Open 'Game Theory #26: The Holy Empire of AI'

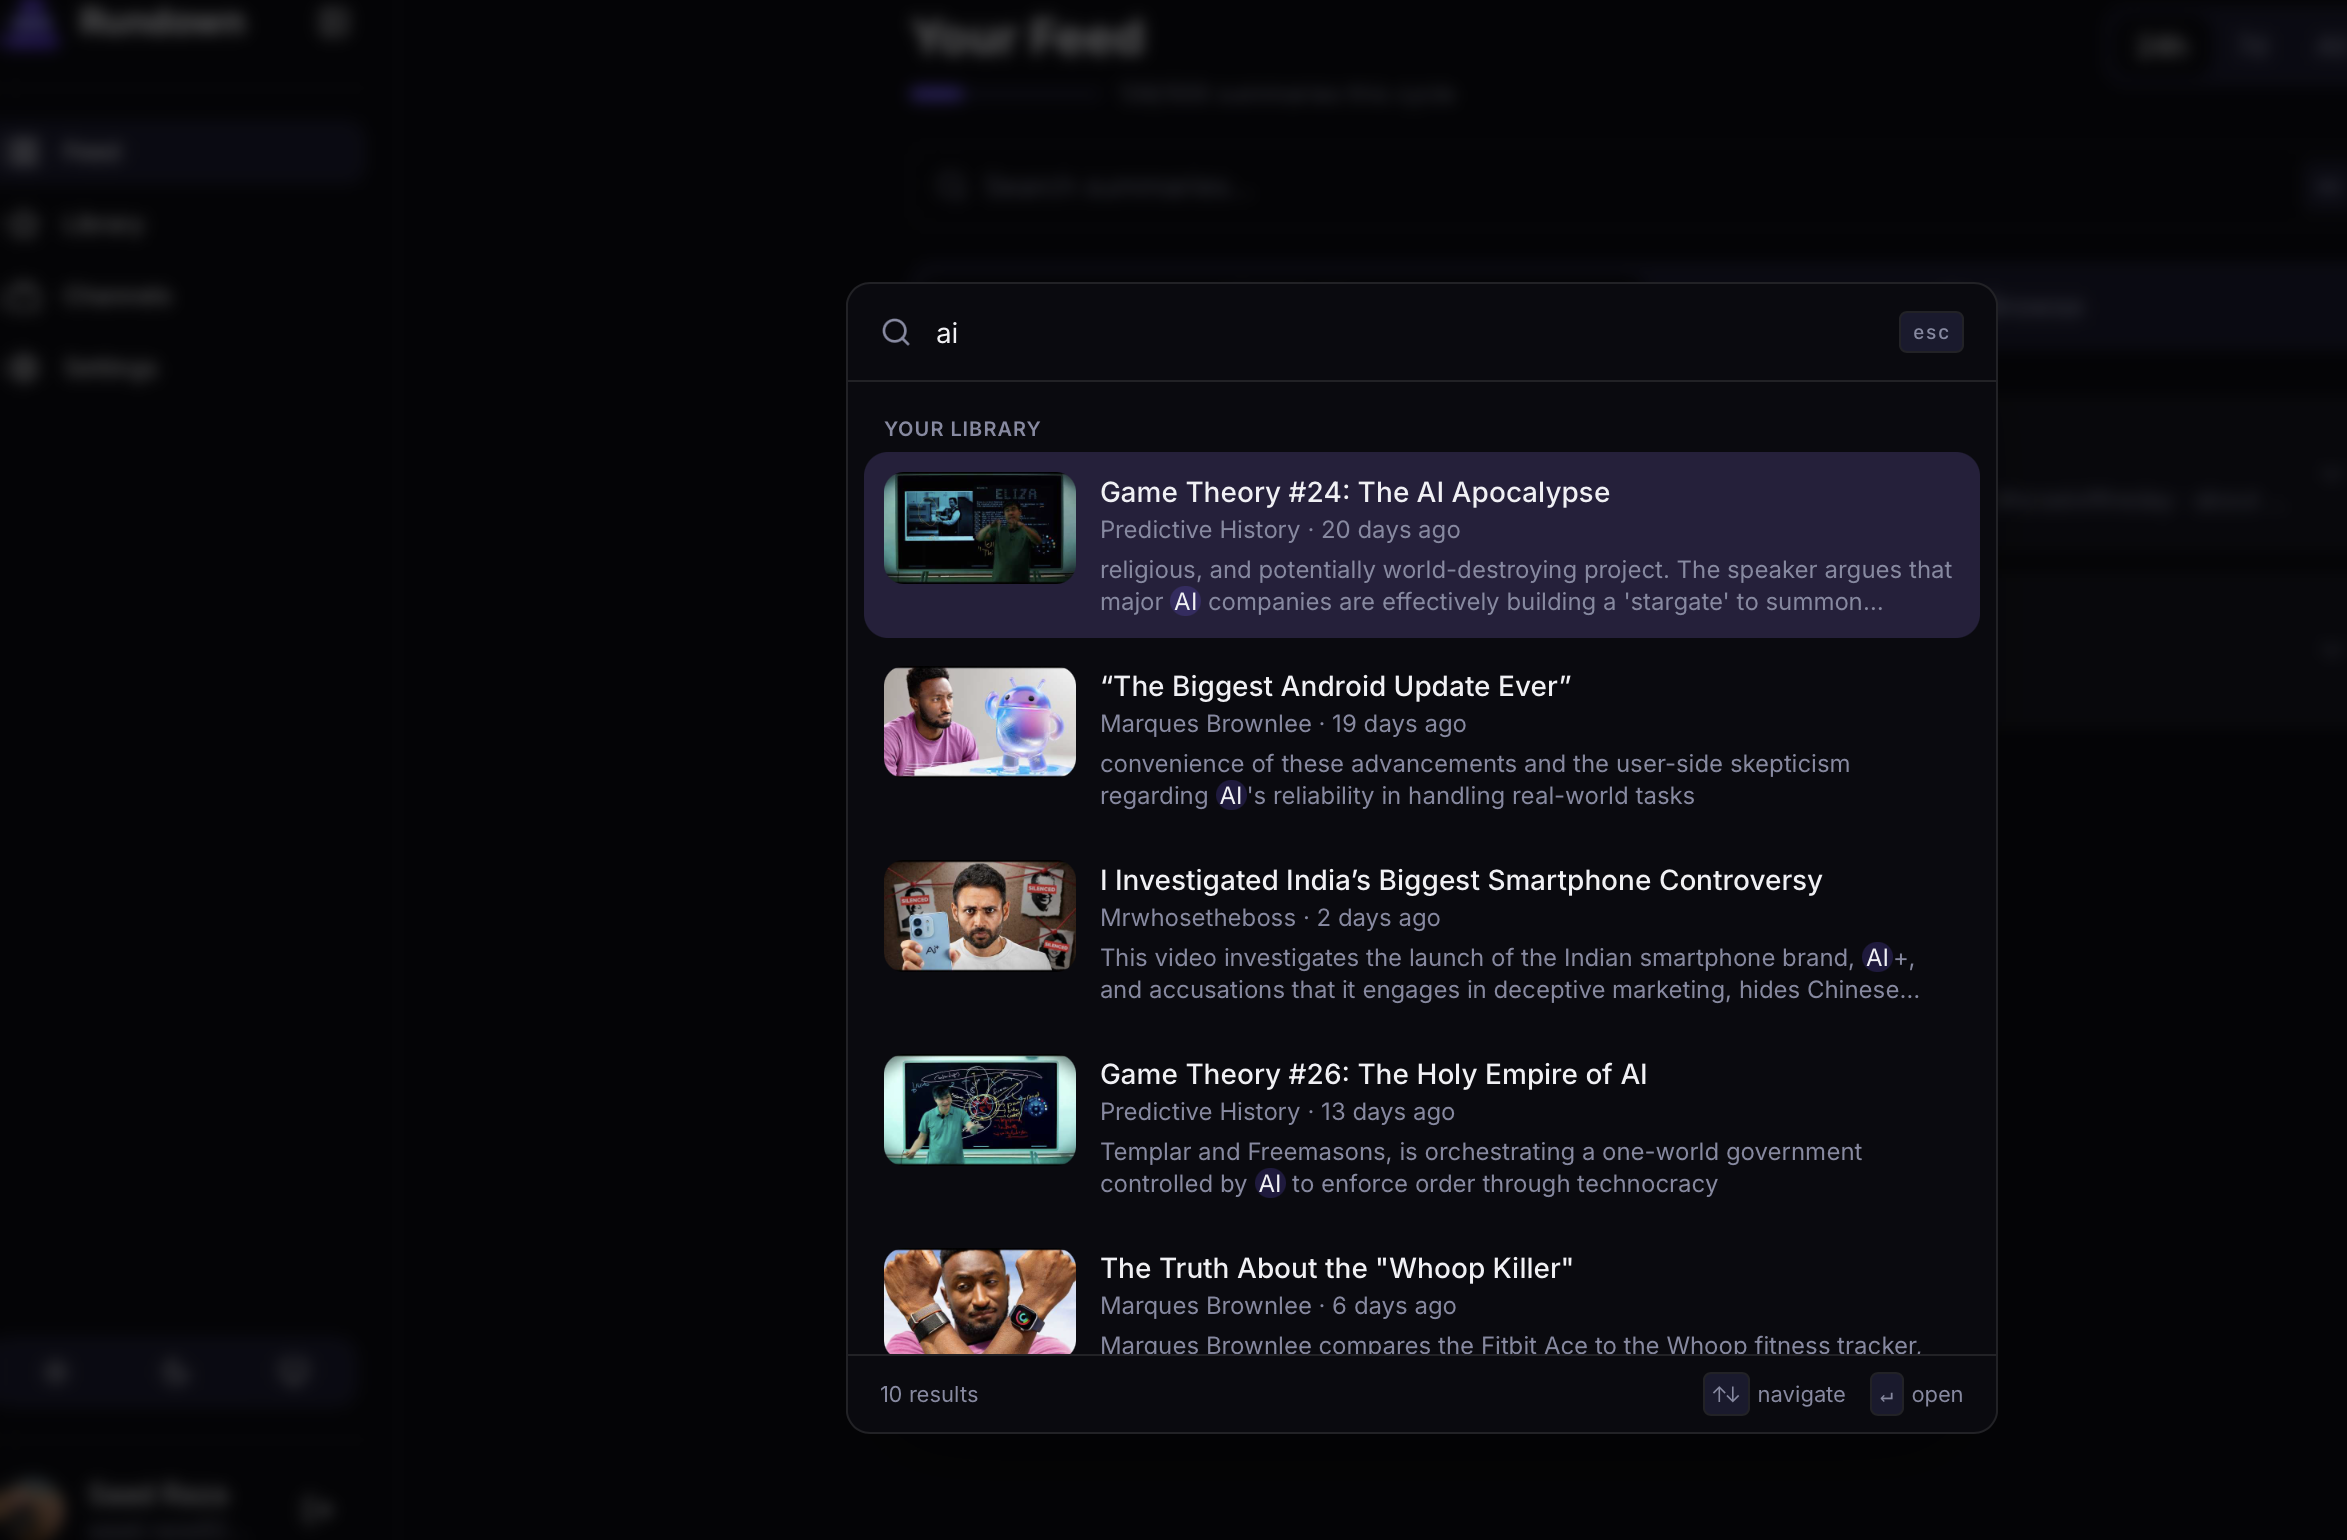pyautogui.click(x=1421, y=1127)
